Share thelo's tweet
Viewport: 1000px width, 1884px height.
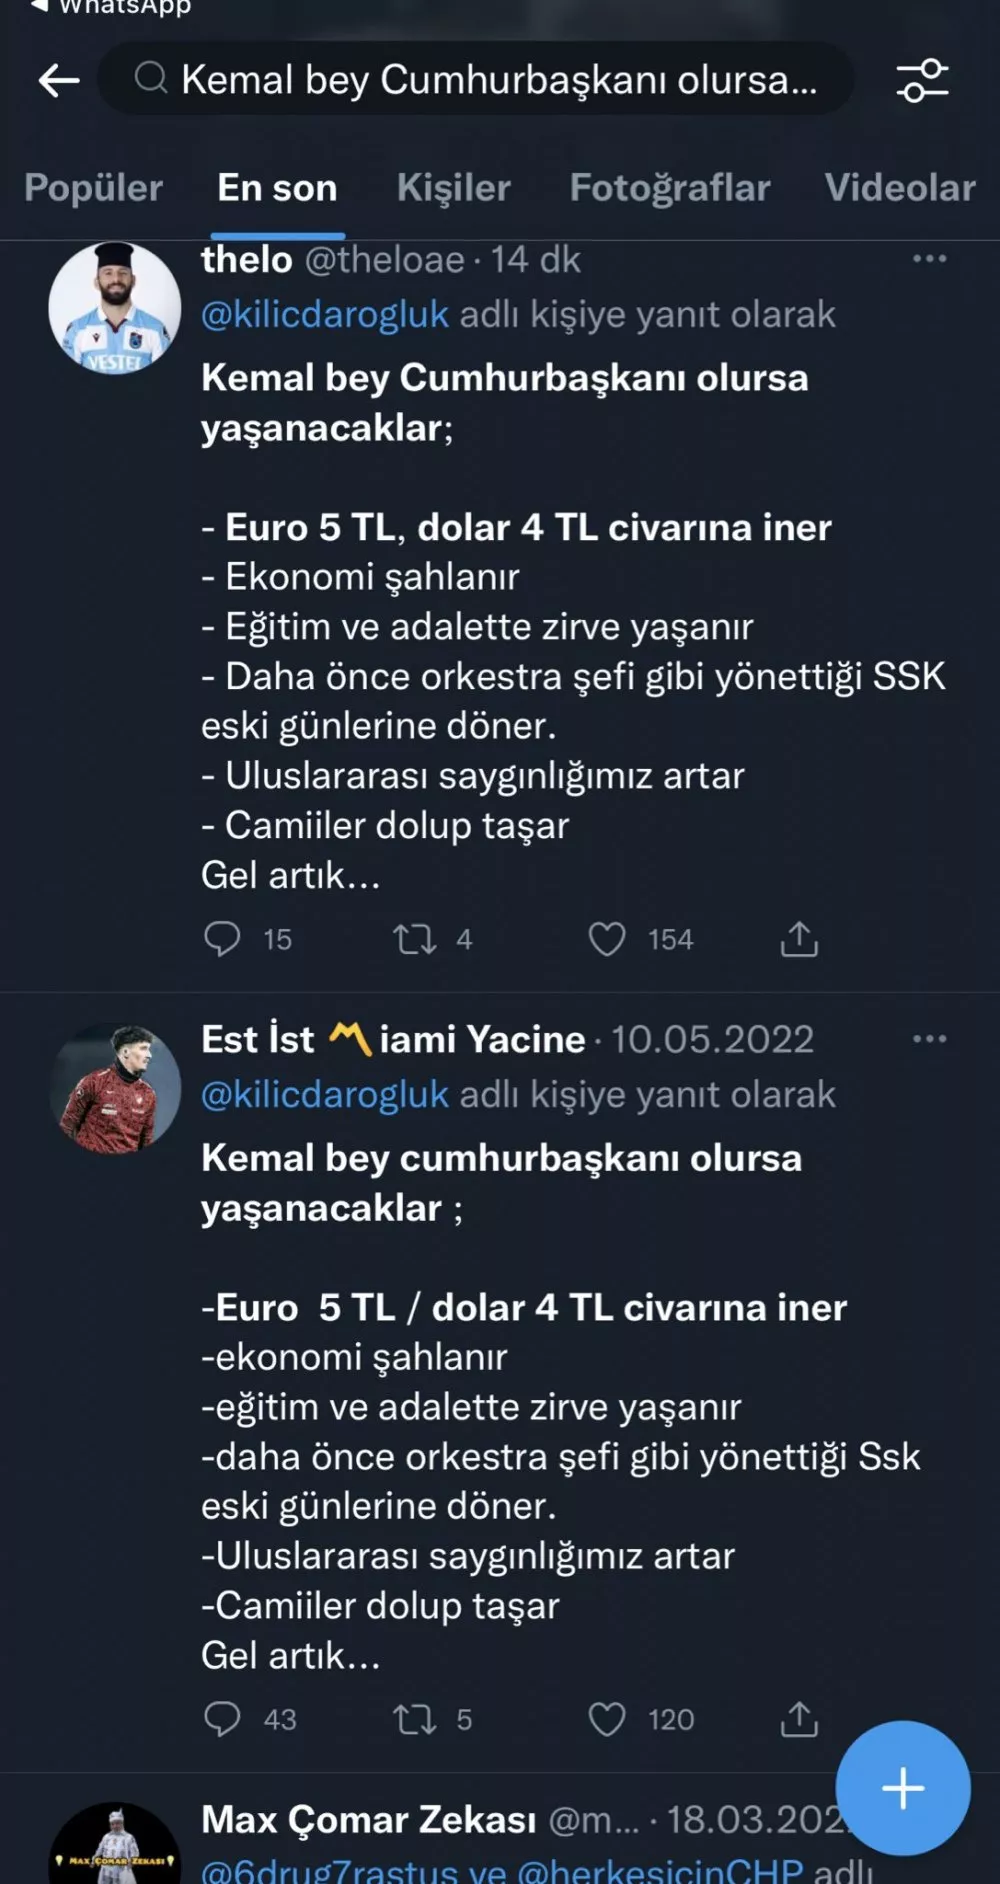tap(799, 939)
